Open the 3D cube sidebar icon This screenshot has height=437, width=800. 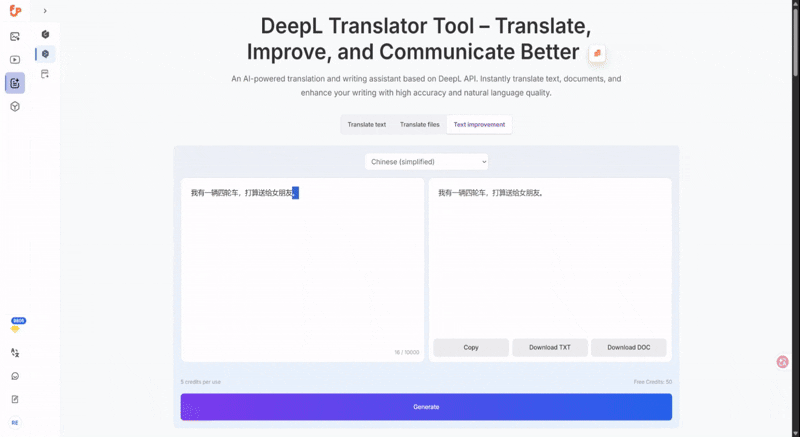pos(15,106)
